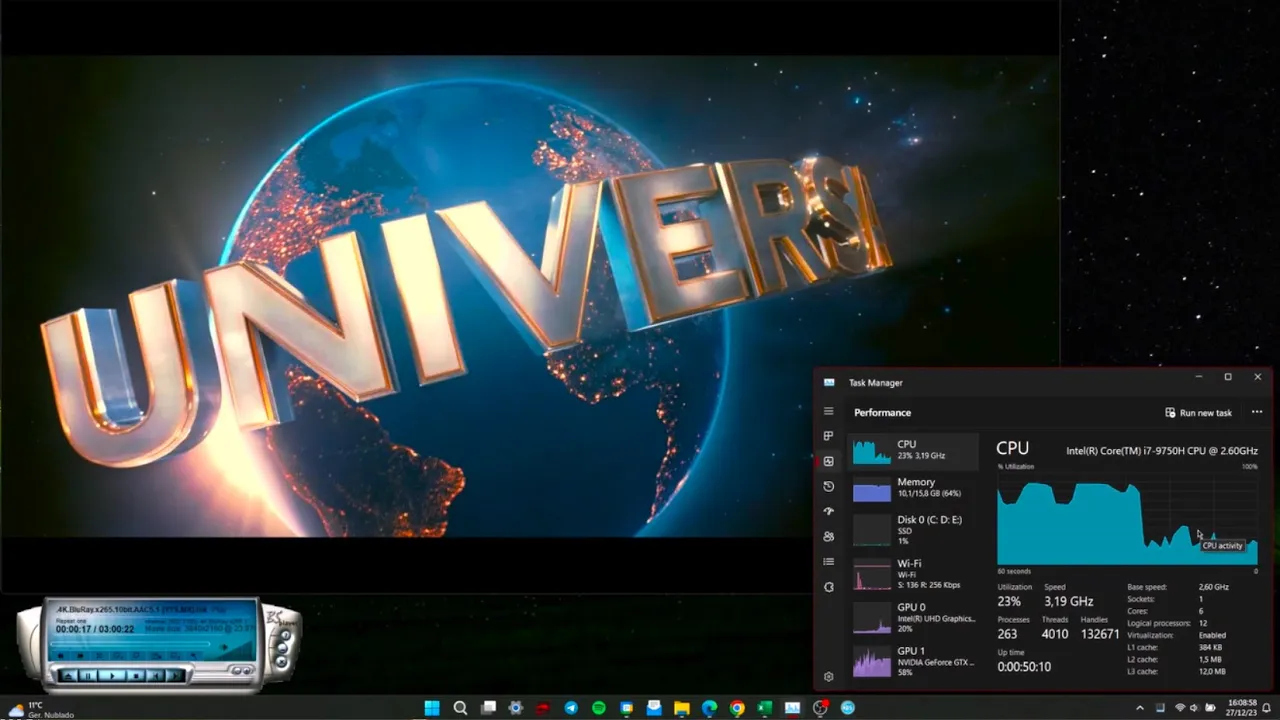
Task: Click the Up time value 0:00:50:10
Action: pyautogui.click(x=1024, y=666)
